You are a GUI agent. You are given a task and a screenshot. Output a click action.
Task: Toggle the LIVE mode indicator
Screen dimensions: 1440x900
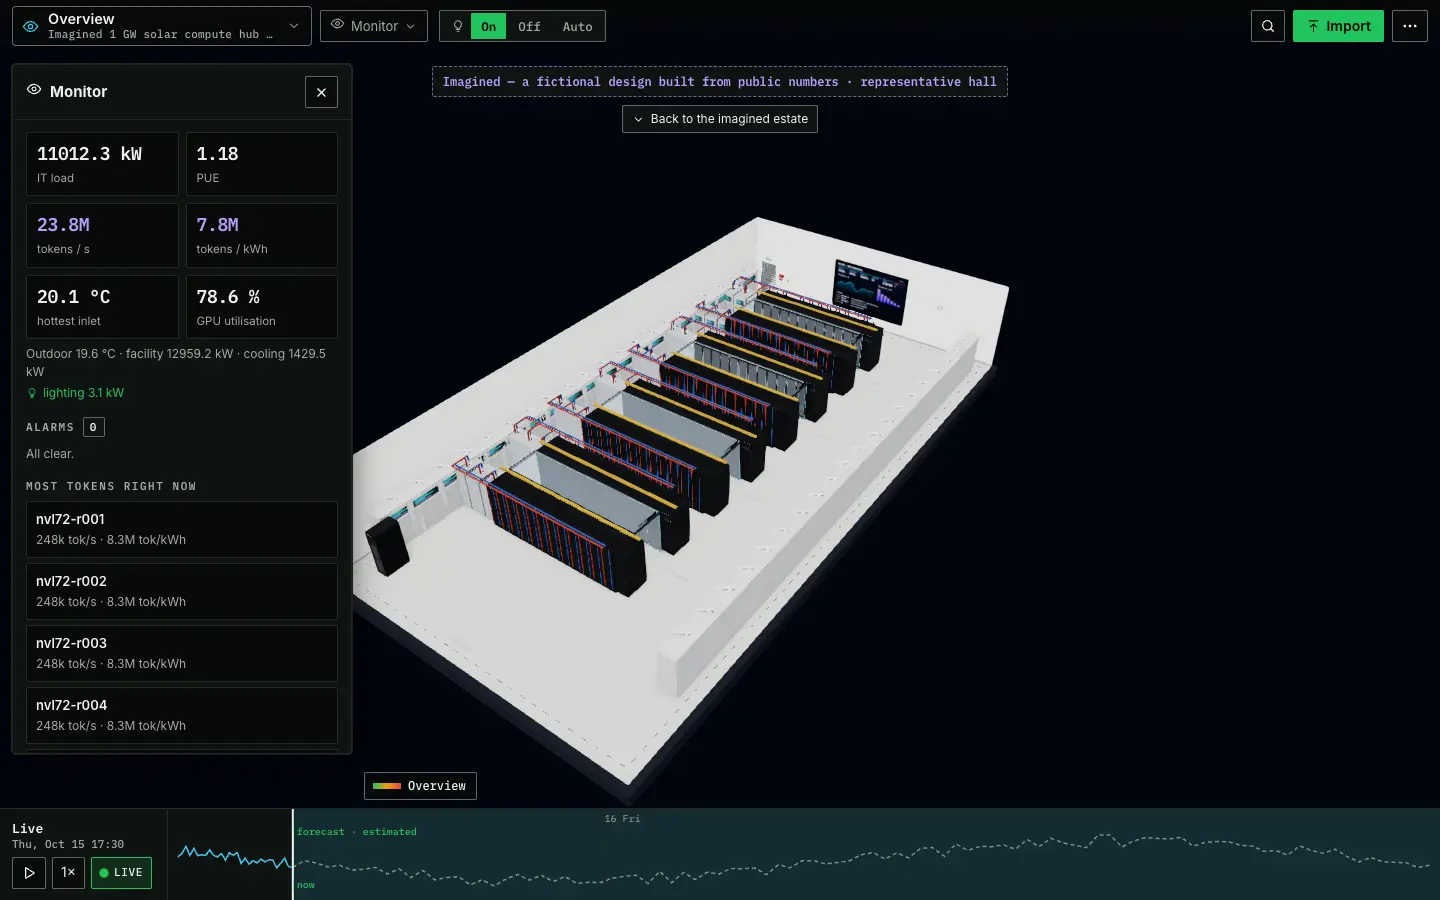(121, 872)
